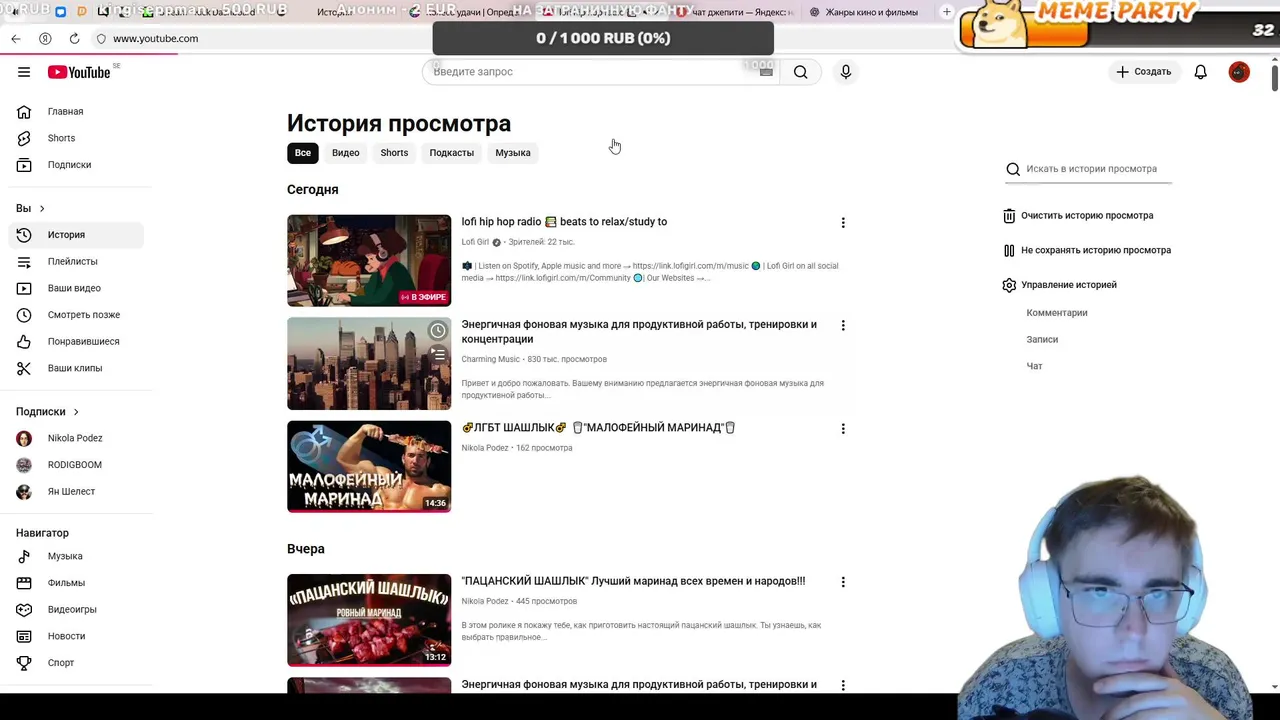Open Ваши клипы in the sidebar
This screenshot has width=1280, height=720.
pyautogui.click(x=76, y=368)
